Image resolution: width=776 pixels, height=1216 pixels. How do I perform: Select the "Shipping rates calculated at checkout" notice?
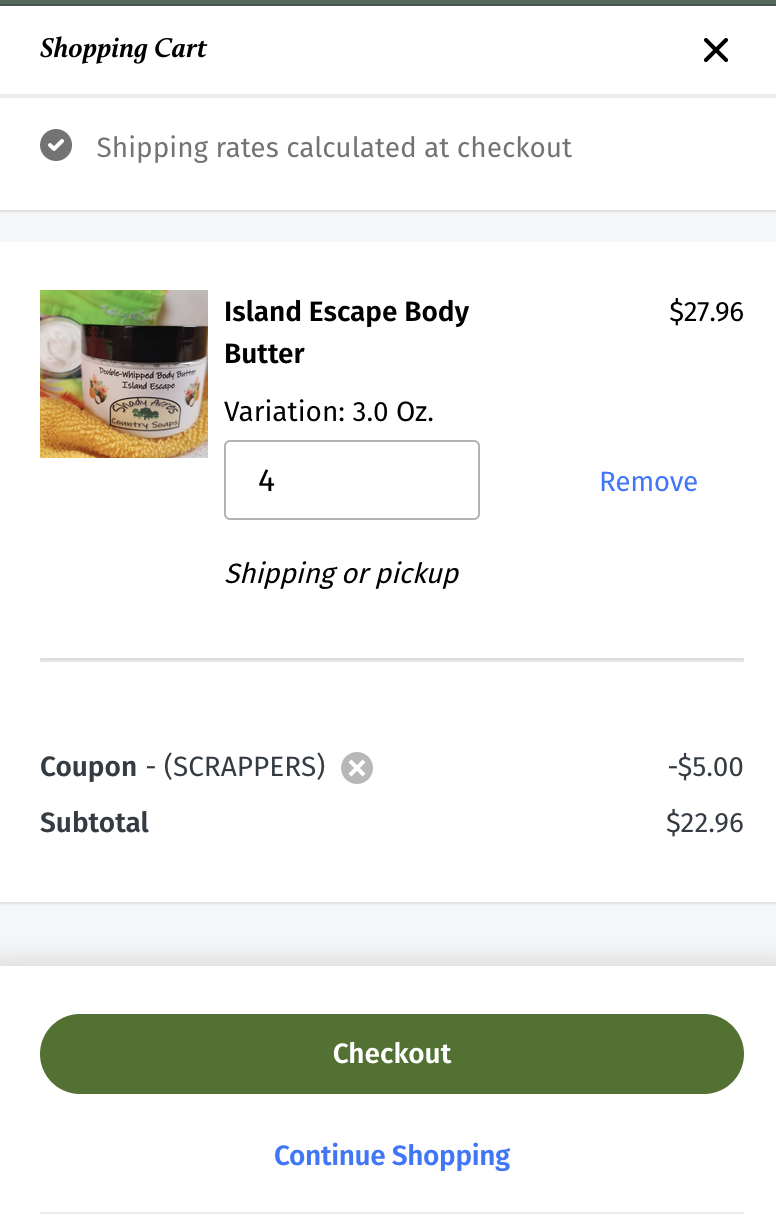point(334,148)
